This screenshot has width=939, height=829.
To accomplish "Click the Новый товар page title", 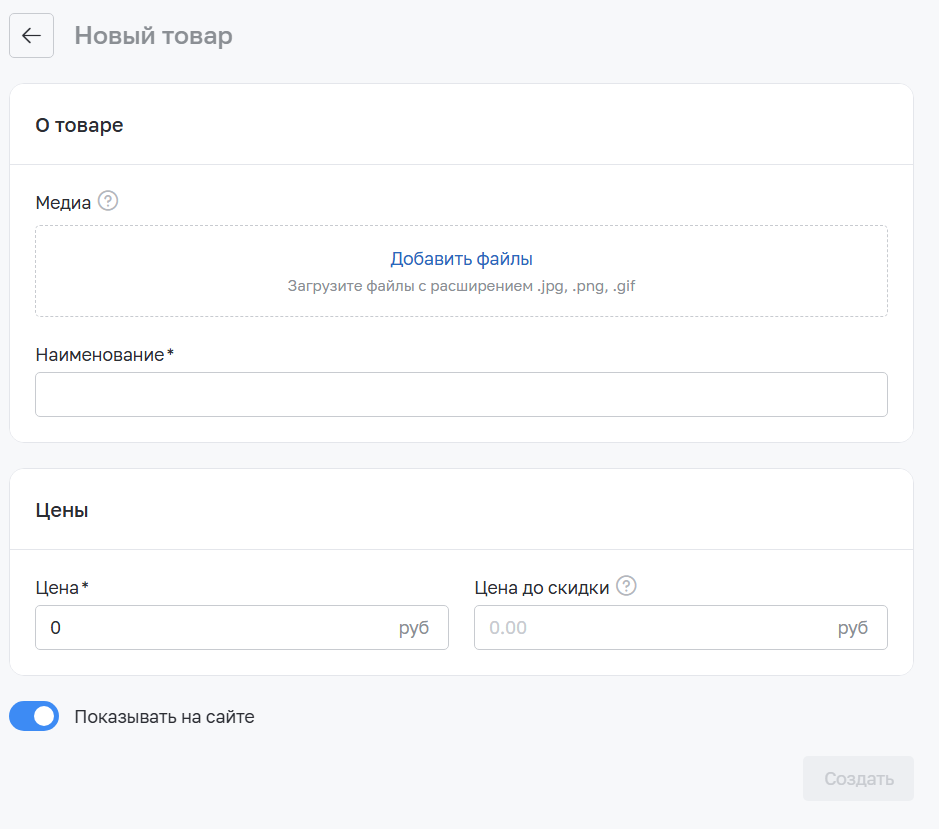I will [x=153, y=36].
